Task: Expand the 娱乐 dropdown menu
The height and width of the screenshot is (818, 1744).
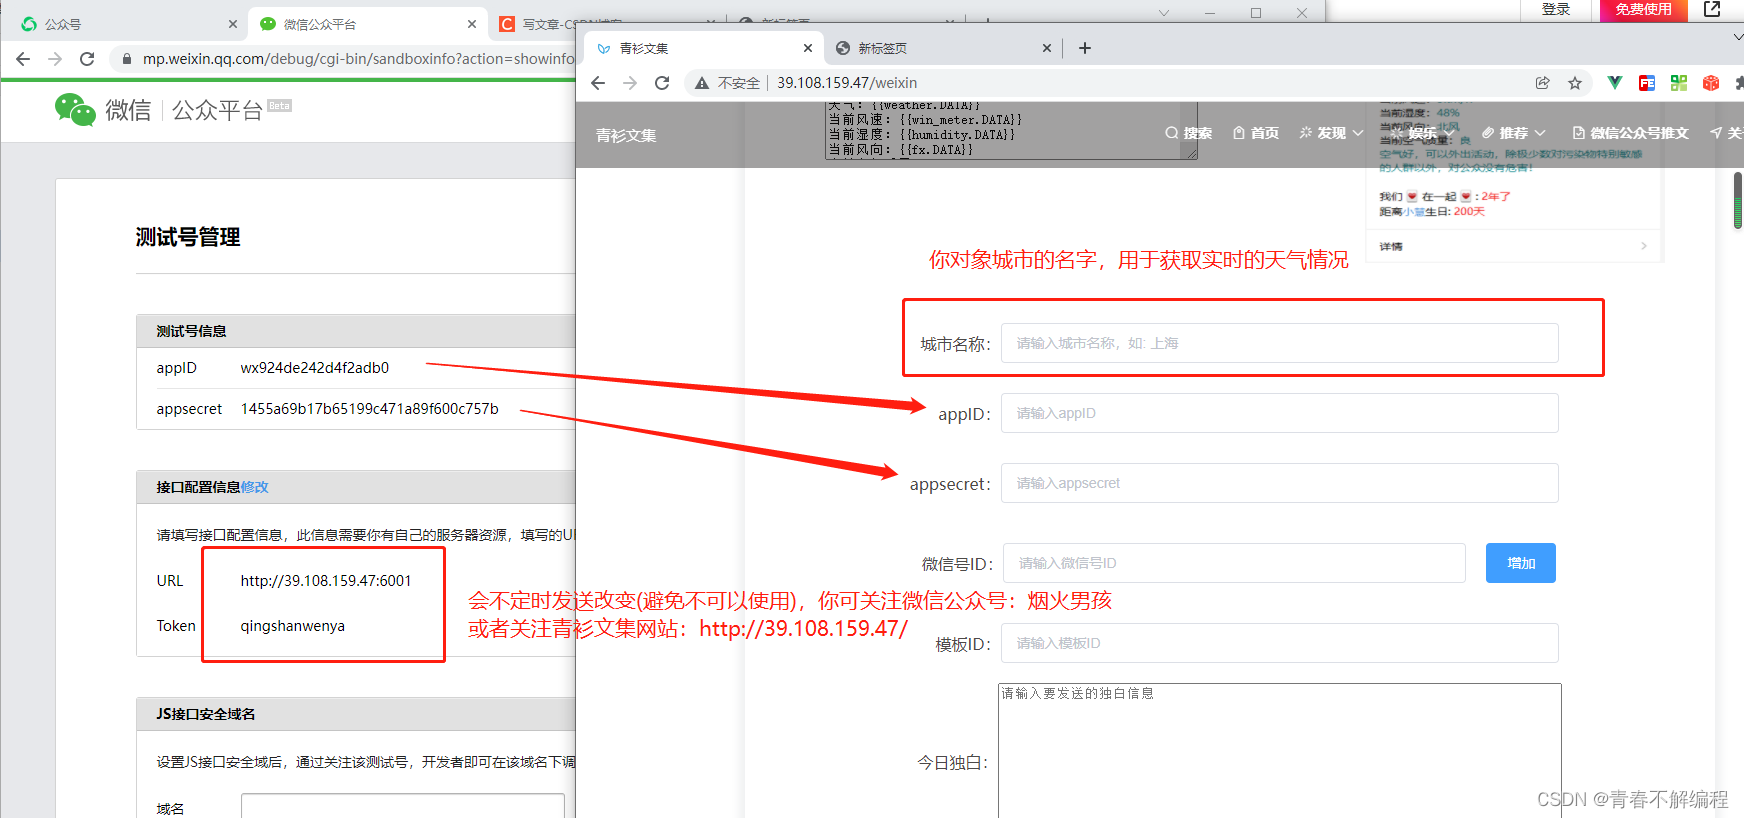Action: pyautogui.click(x=1422, y=133)
